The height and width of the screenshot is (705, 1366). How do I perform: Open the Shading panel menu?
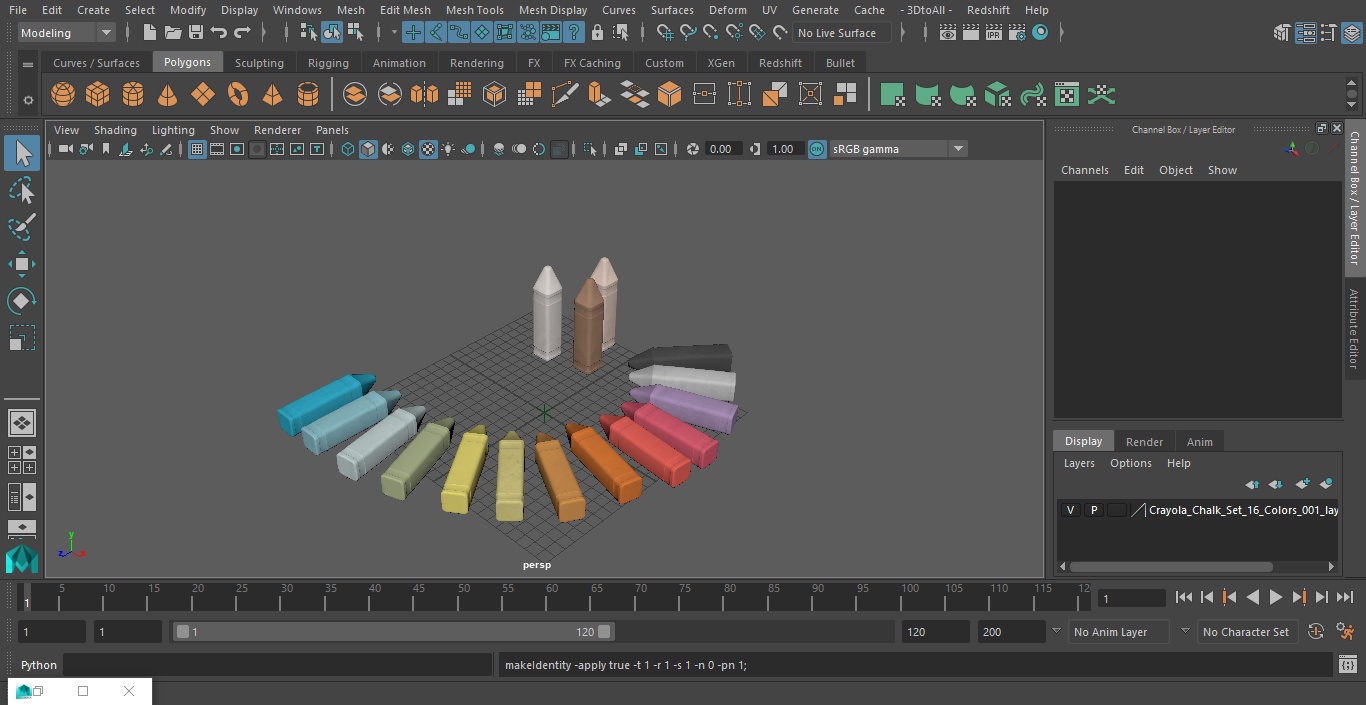click(x=115, y=130)
